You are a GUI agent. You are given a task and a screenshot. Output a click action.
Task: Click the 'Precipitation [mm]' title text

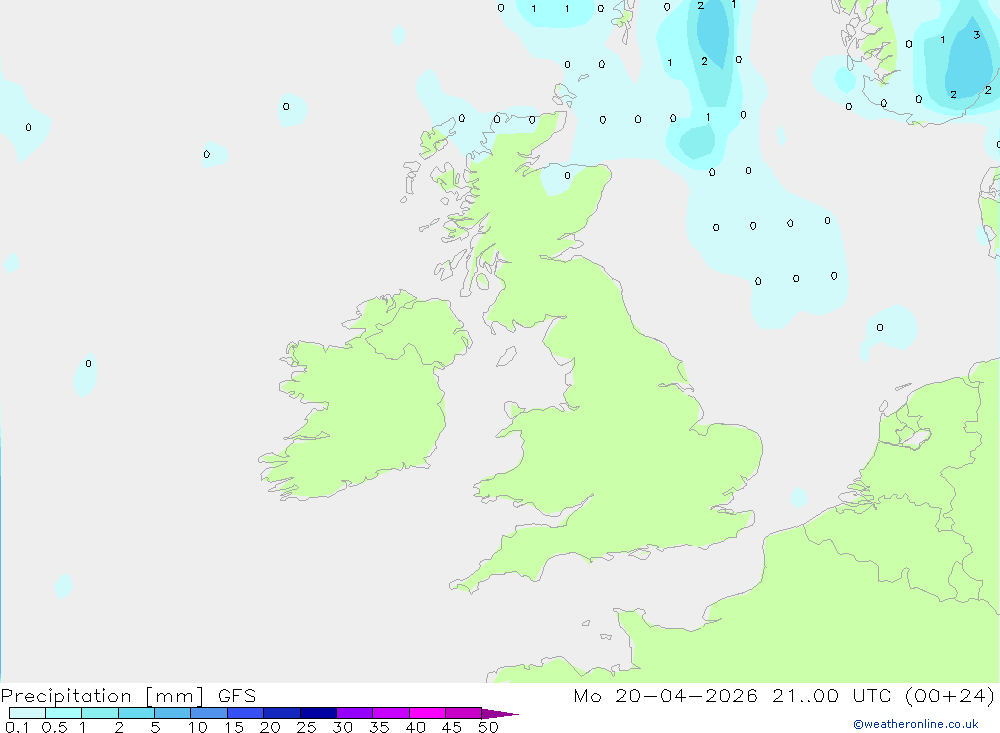click(102, 696)
